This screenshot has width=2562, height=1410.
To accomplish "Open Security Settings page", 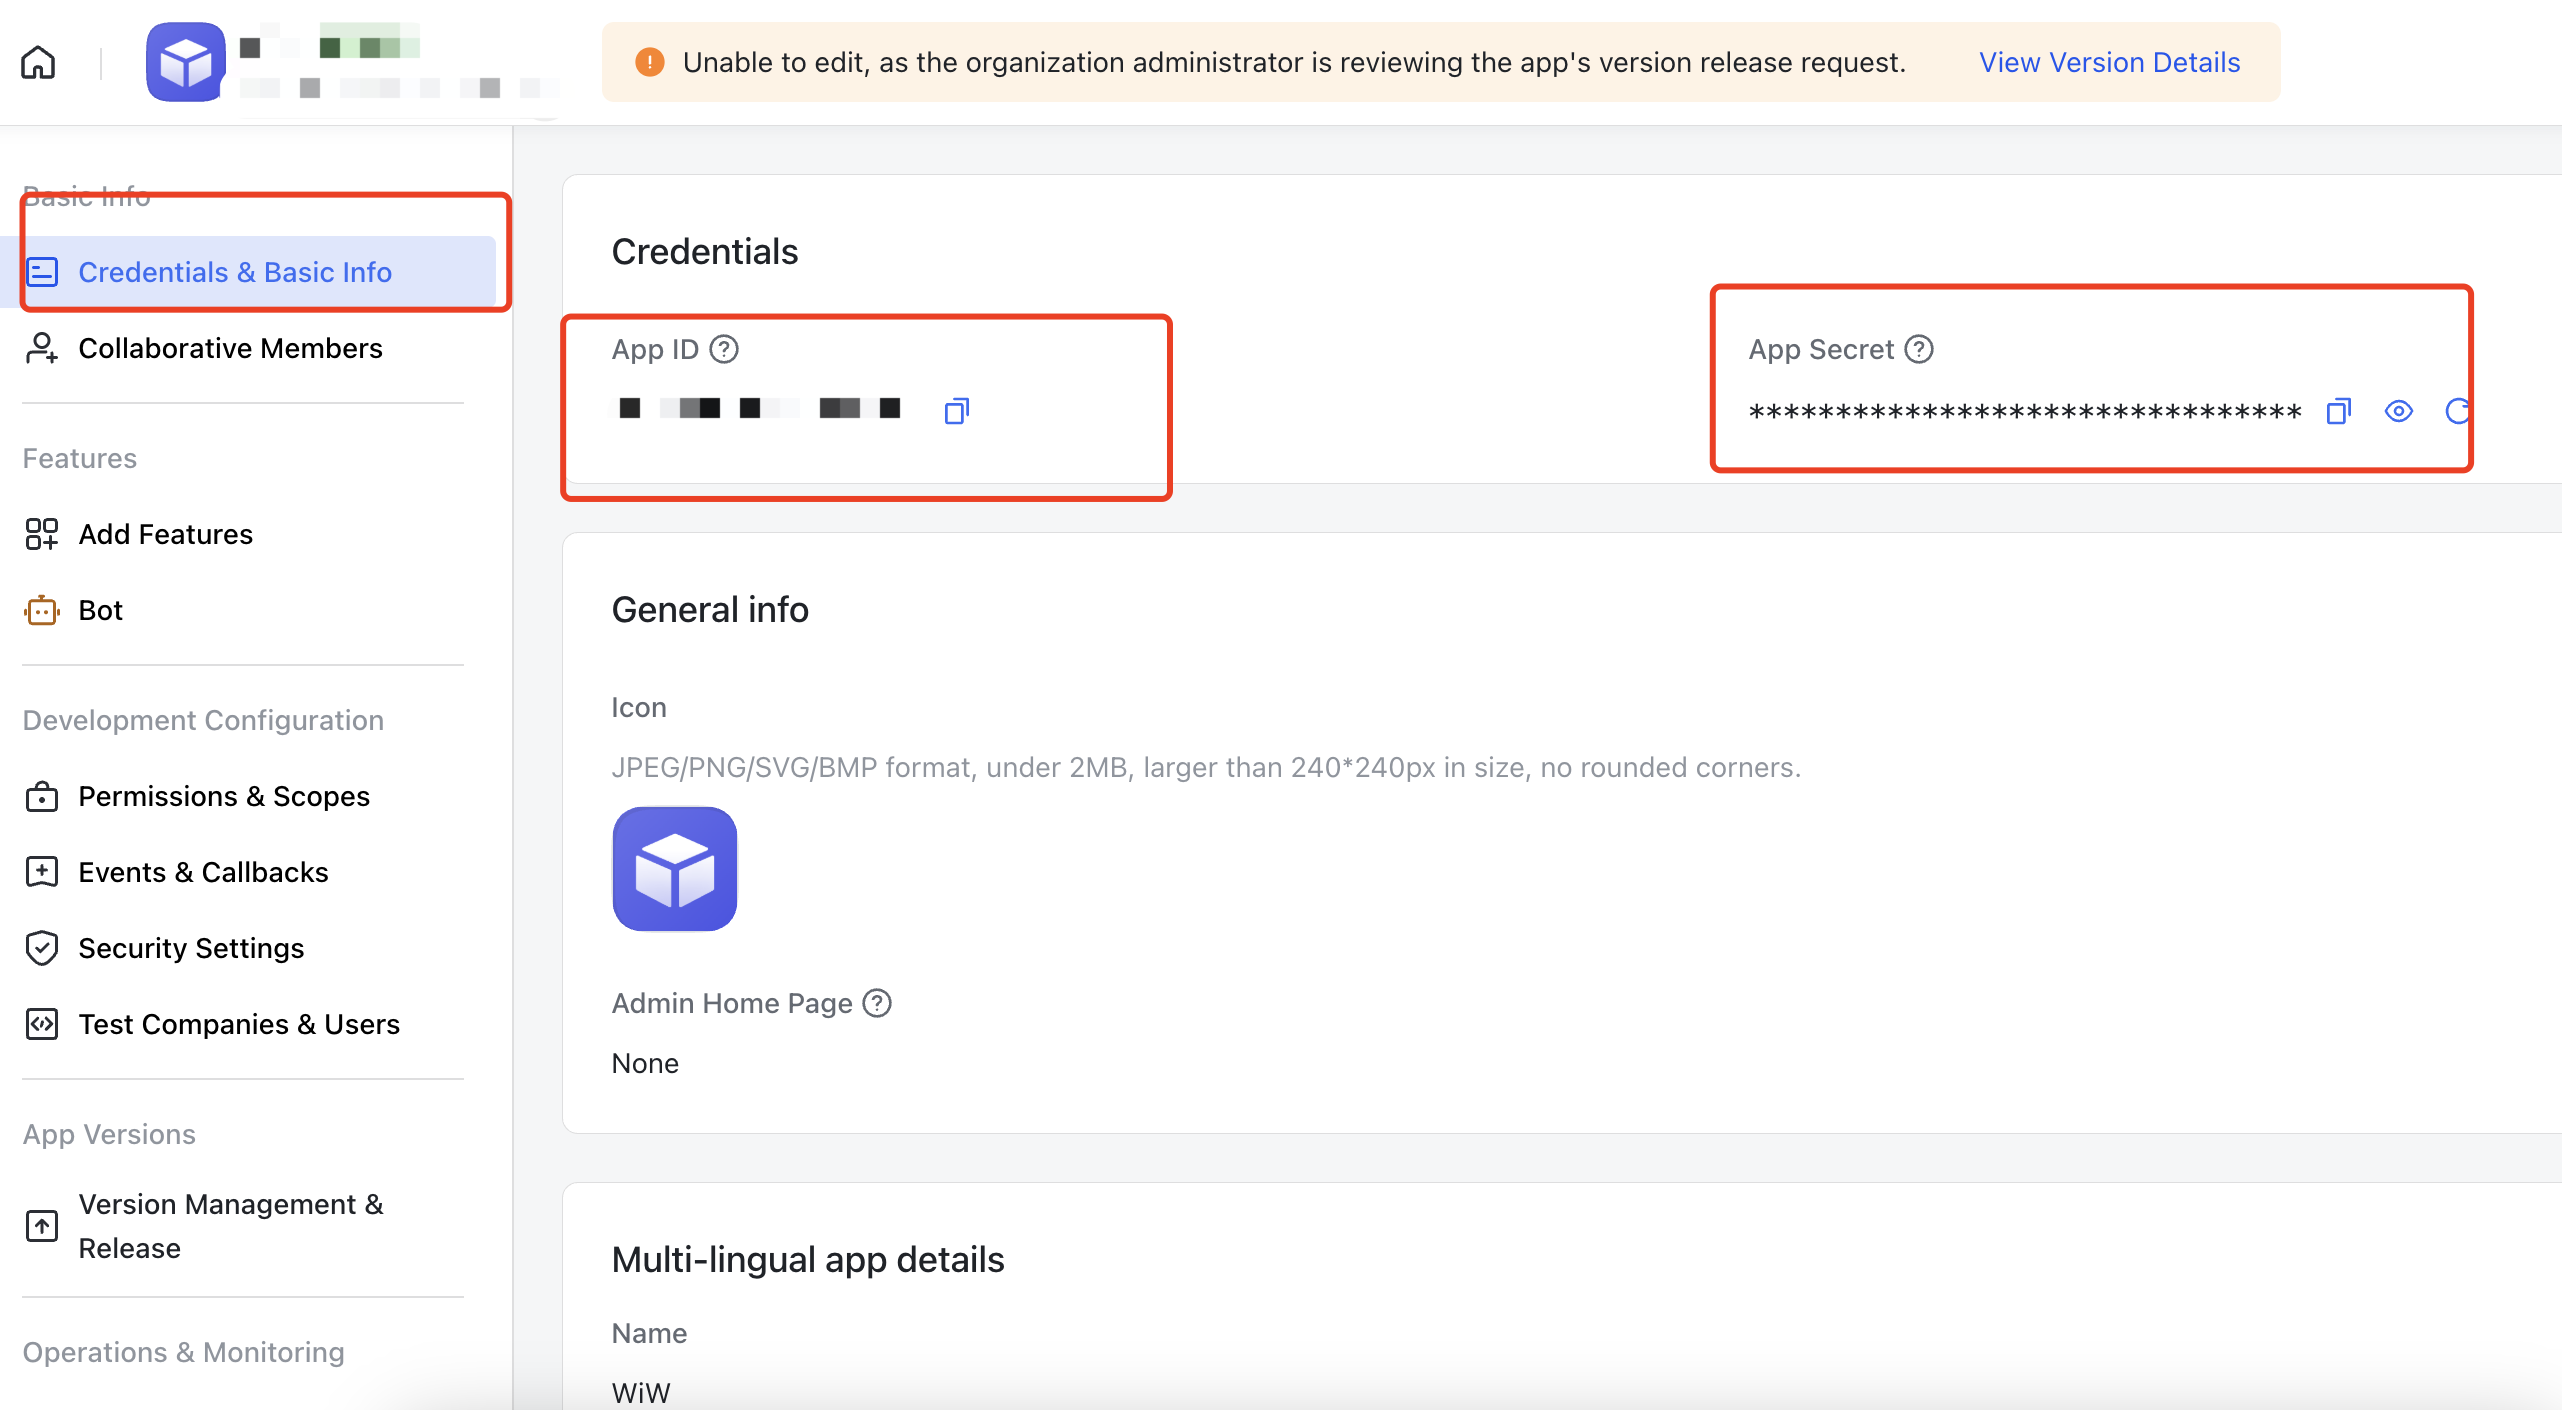I will click(191, 948).
